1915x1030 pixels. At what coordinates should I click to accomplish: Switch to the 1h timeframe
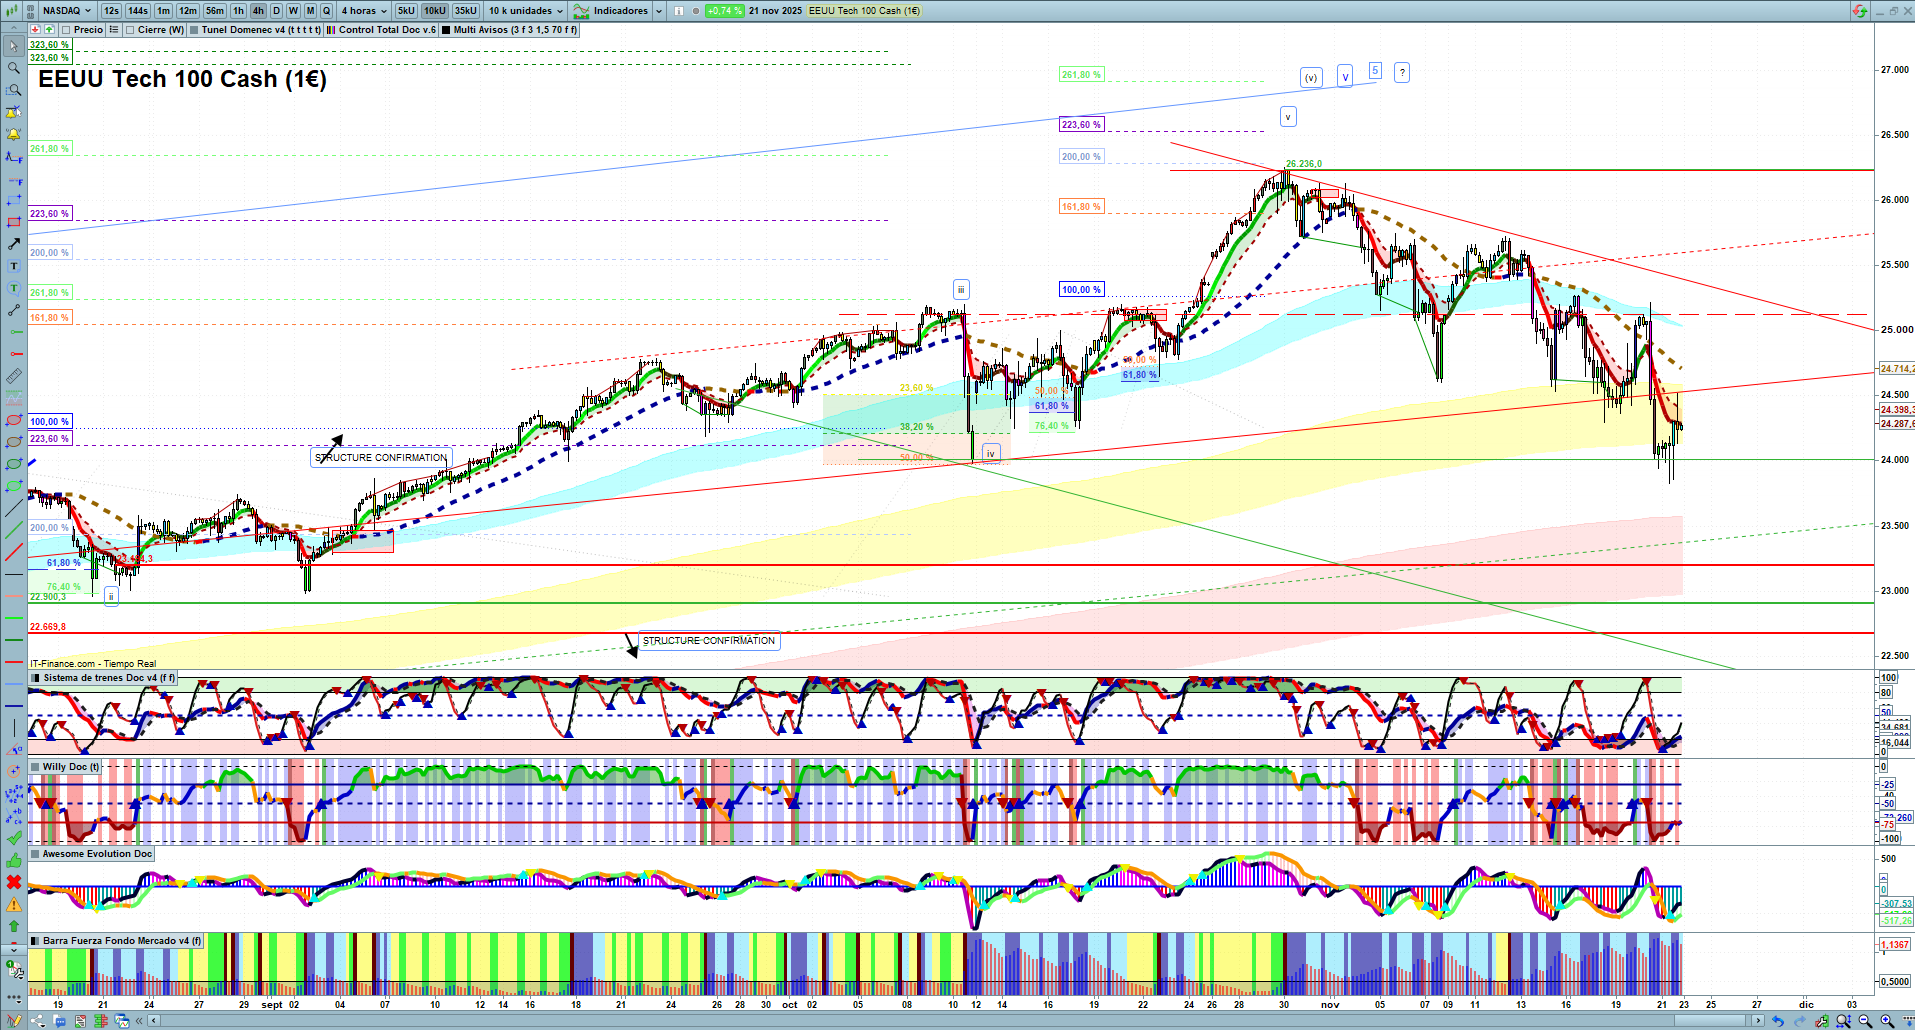click(238, 11)
